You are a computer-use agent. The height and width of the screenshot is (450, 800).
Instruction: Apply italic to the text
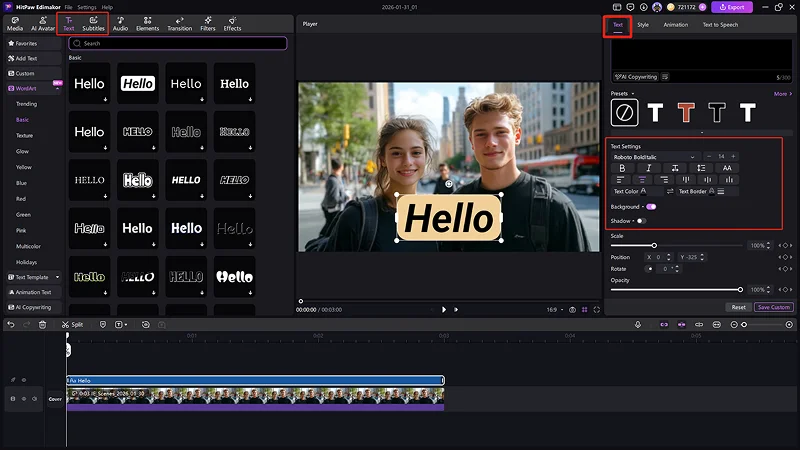648,168
